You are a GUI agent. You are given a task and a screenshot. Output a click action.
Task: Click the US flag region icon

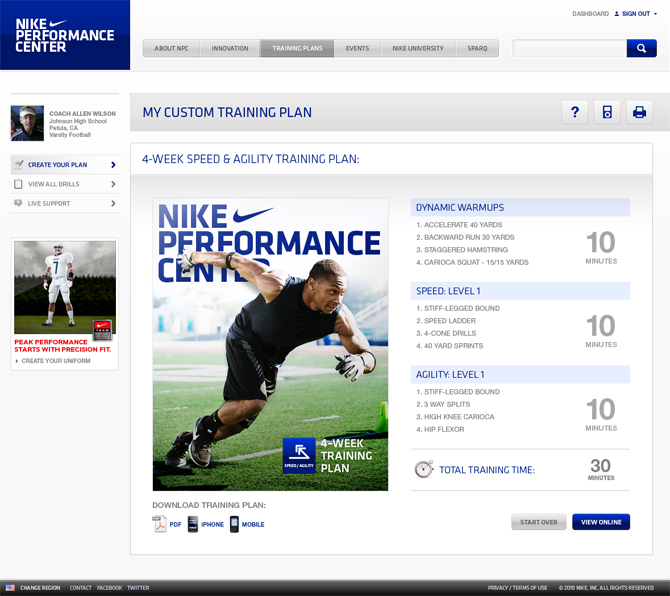(10, 587)
